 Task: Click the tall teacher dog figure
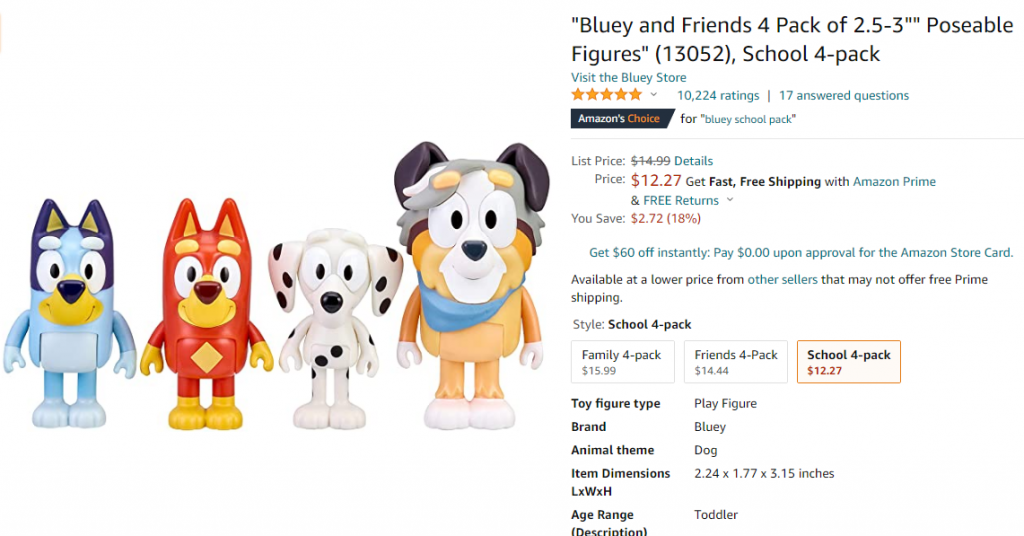472,286
